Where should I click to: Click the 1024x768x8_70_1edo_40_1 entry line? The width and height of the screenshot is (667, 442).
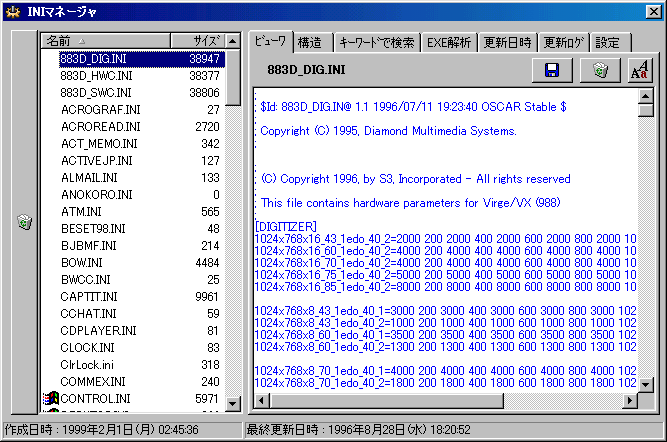click(x=445, y=371)
